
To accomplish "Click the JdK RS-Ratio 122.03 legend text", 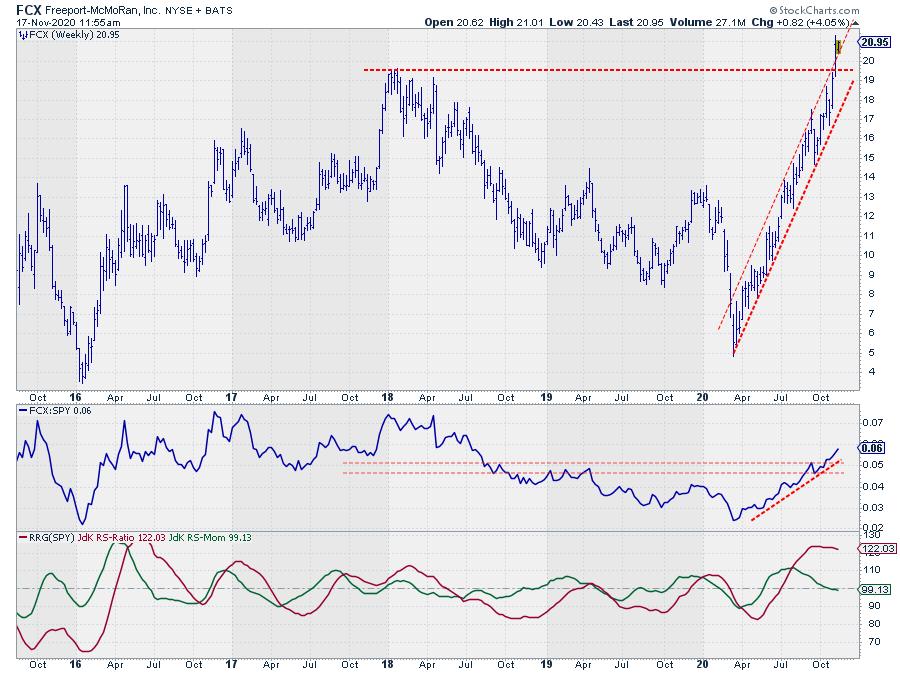I will [x=121, y=539].
